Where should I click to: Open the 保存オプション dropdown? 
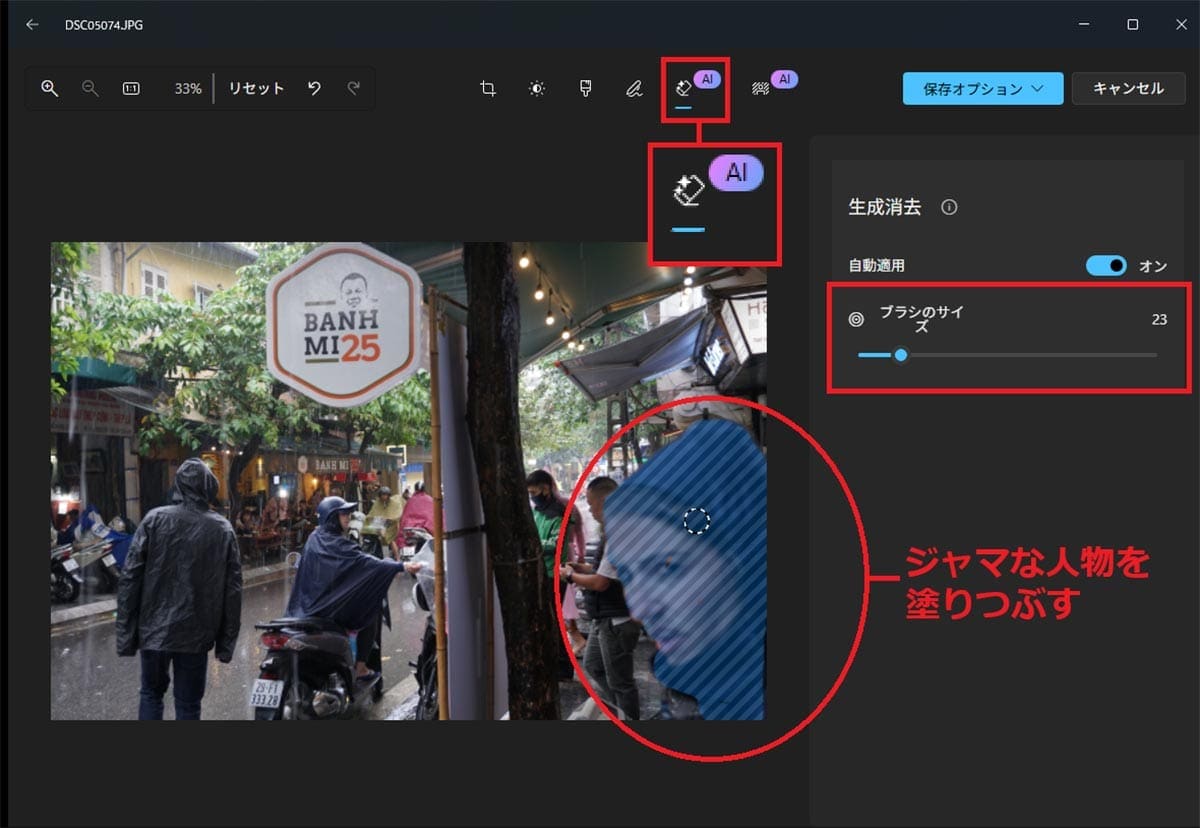[x=982, y=88]
